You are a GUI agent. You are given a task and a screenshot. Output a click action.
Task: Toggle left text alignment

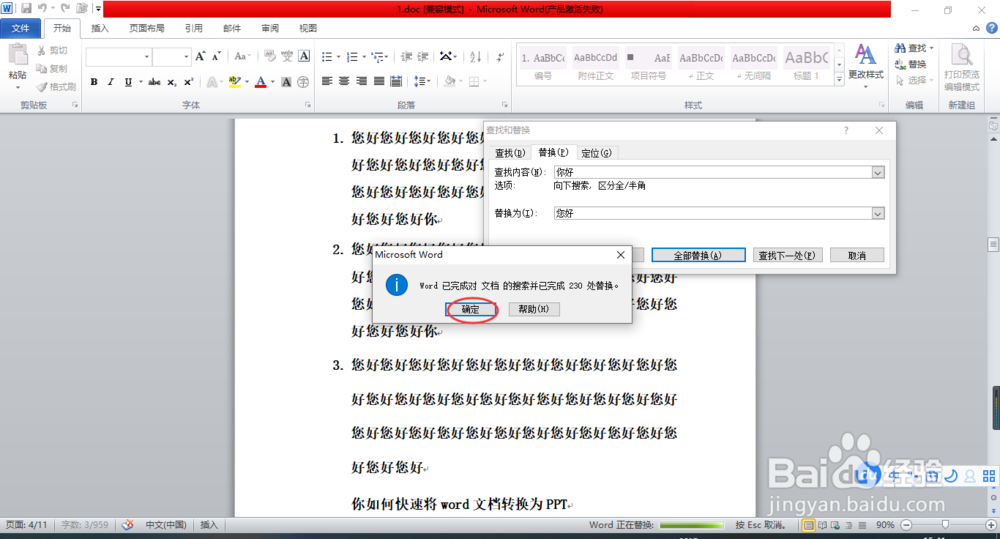tap(327, 81)
